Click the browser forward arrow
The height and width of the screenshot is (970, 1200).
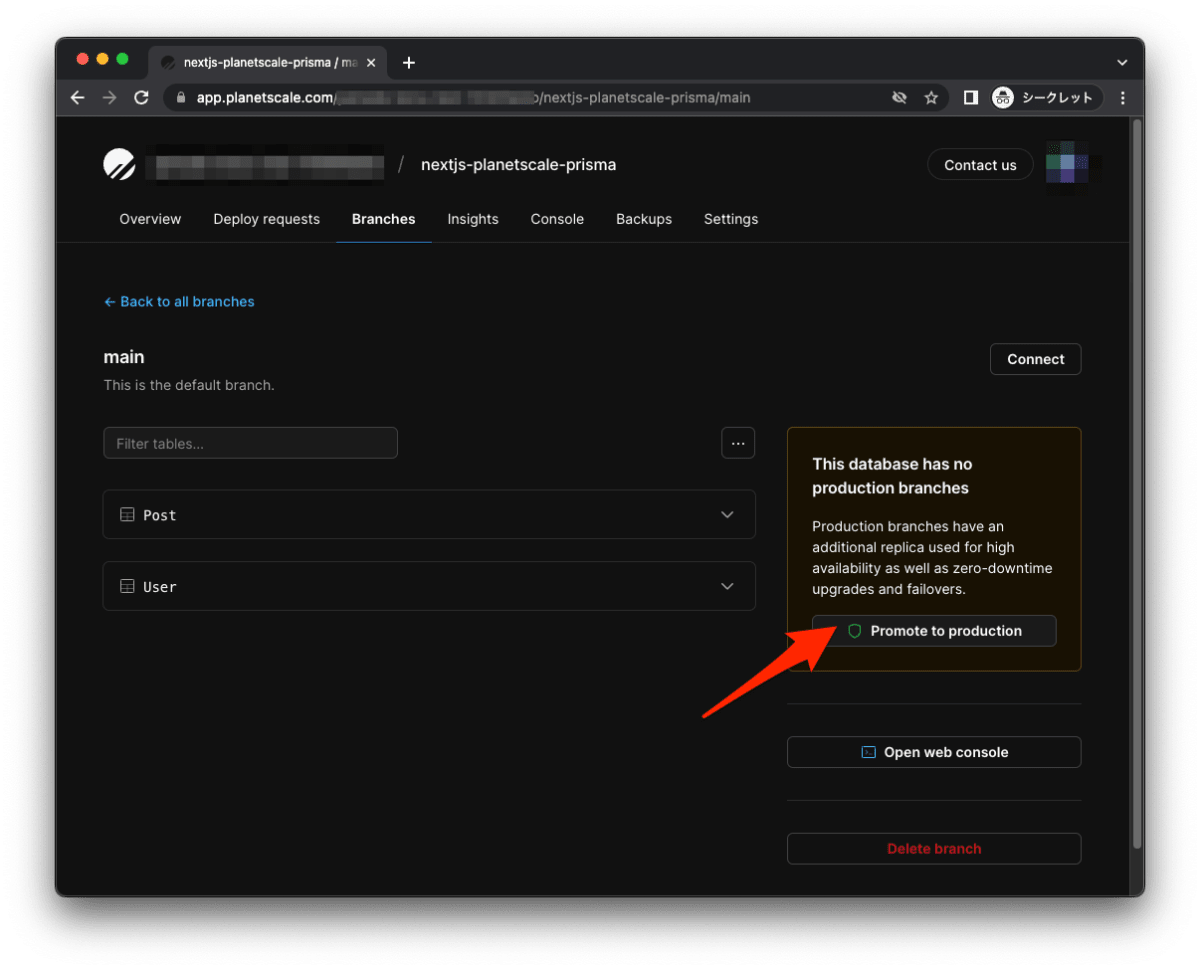click(x=110, y=98)
